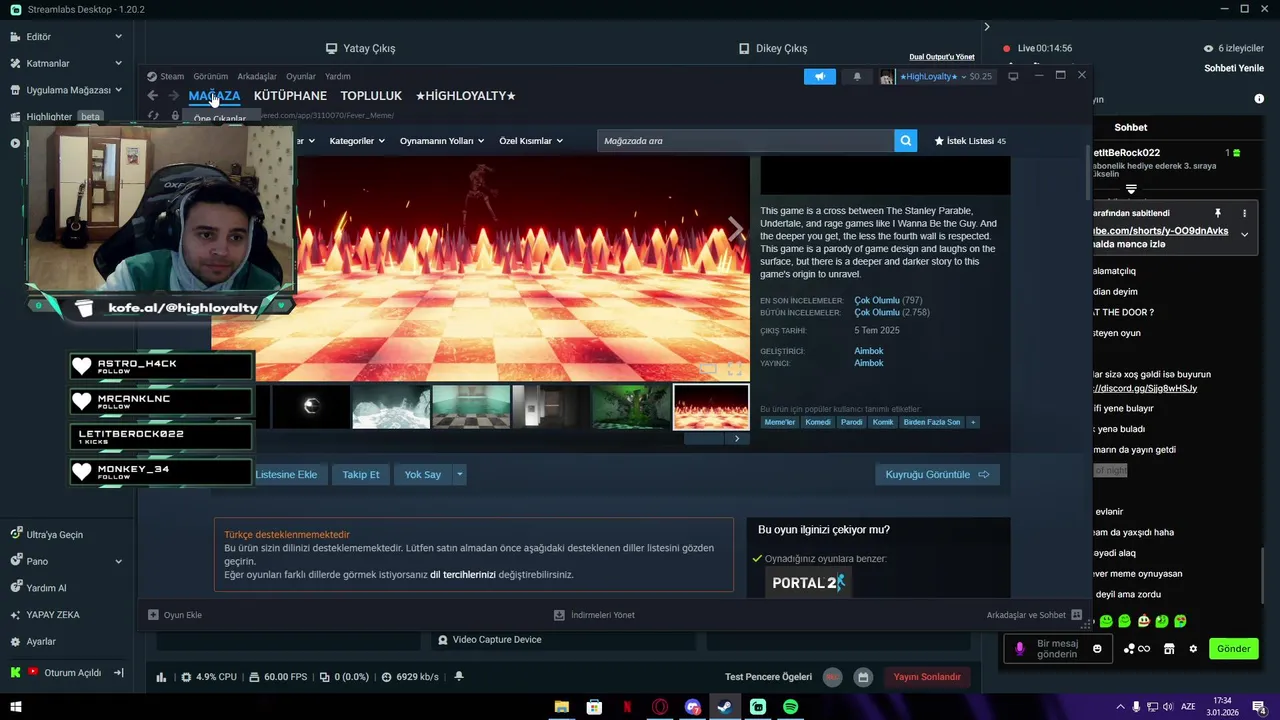Open performance stats bar-chart icon in Streamlabs

click(161, 677)
